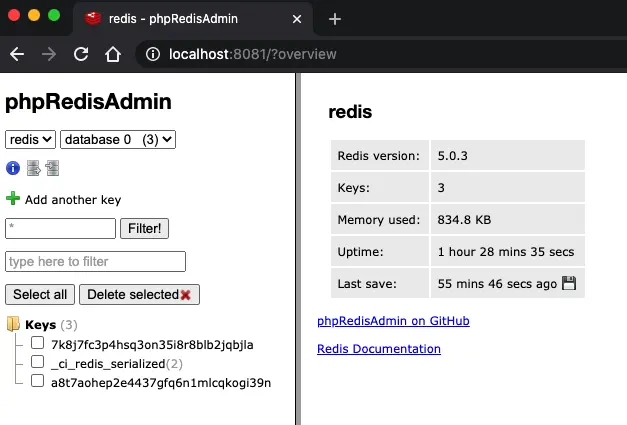Image resolution: width=627 pixels, height=425 pixels.
Task: Click the Redis version value 5.0.3
Action: 452,156
